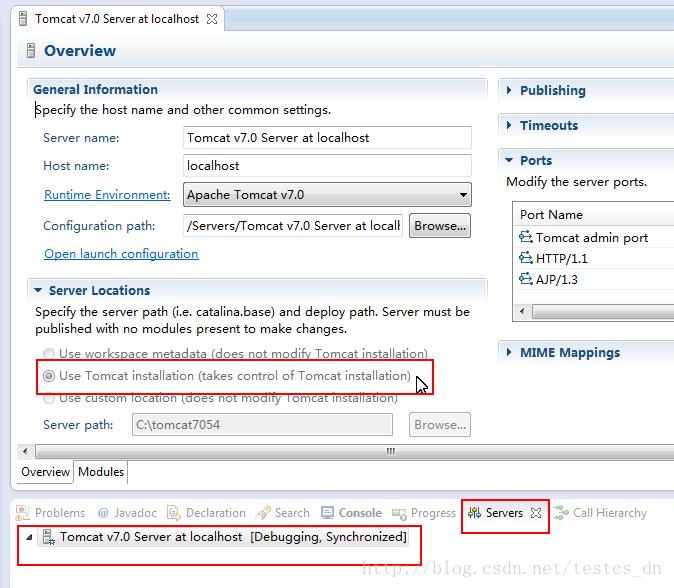674x588 pixels.
Task: Click the Configuration path input field
Action: pos(293,226)
